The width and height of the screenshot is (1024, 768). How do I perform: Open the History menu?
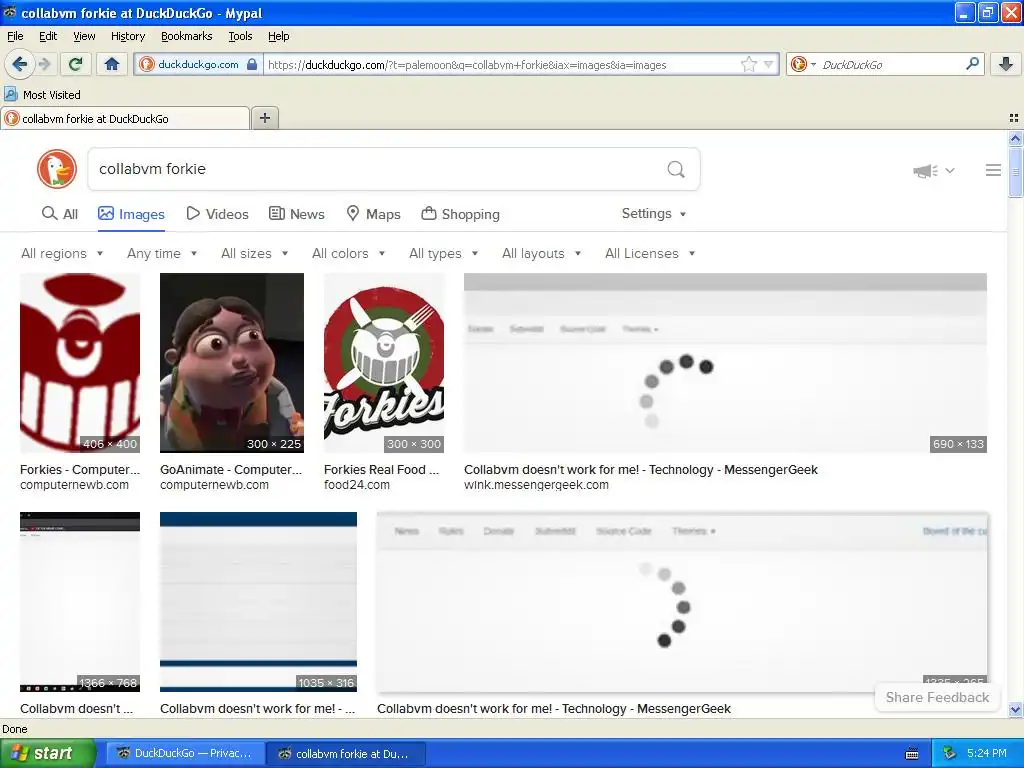(x=128, y=36)
